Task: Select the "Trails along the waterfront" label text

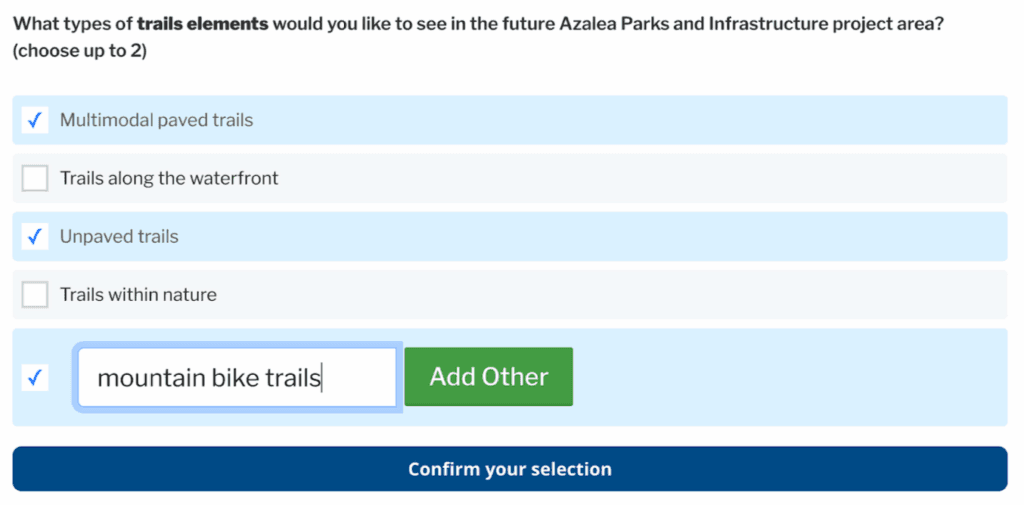Action: [x=169, y=178]
